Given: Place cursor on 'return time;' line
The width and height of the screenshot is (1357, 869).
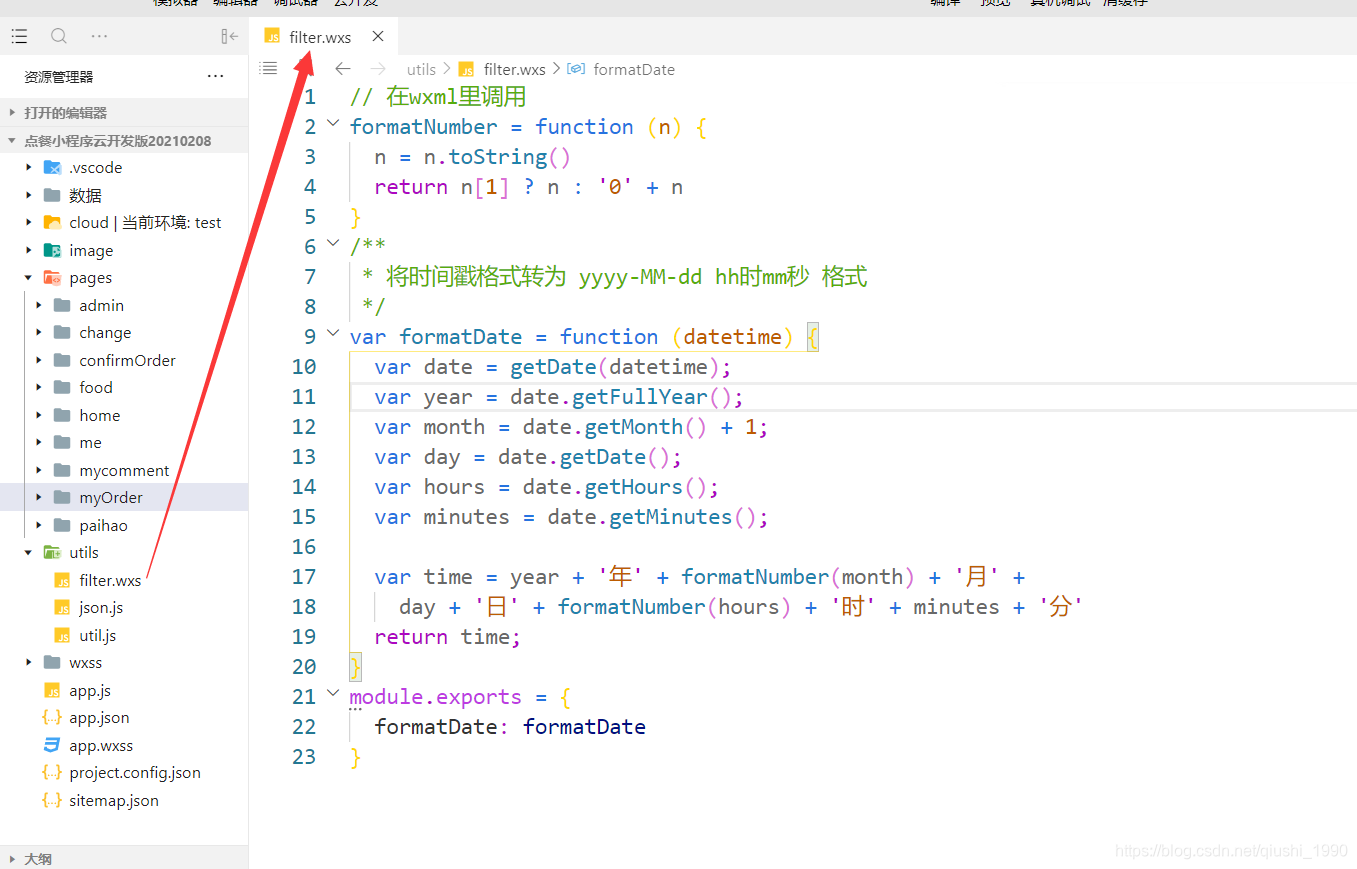Looking at the screenshot, I should pos(448,636).
